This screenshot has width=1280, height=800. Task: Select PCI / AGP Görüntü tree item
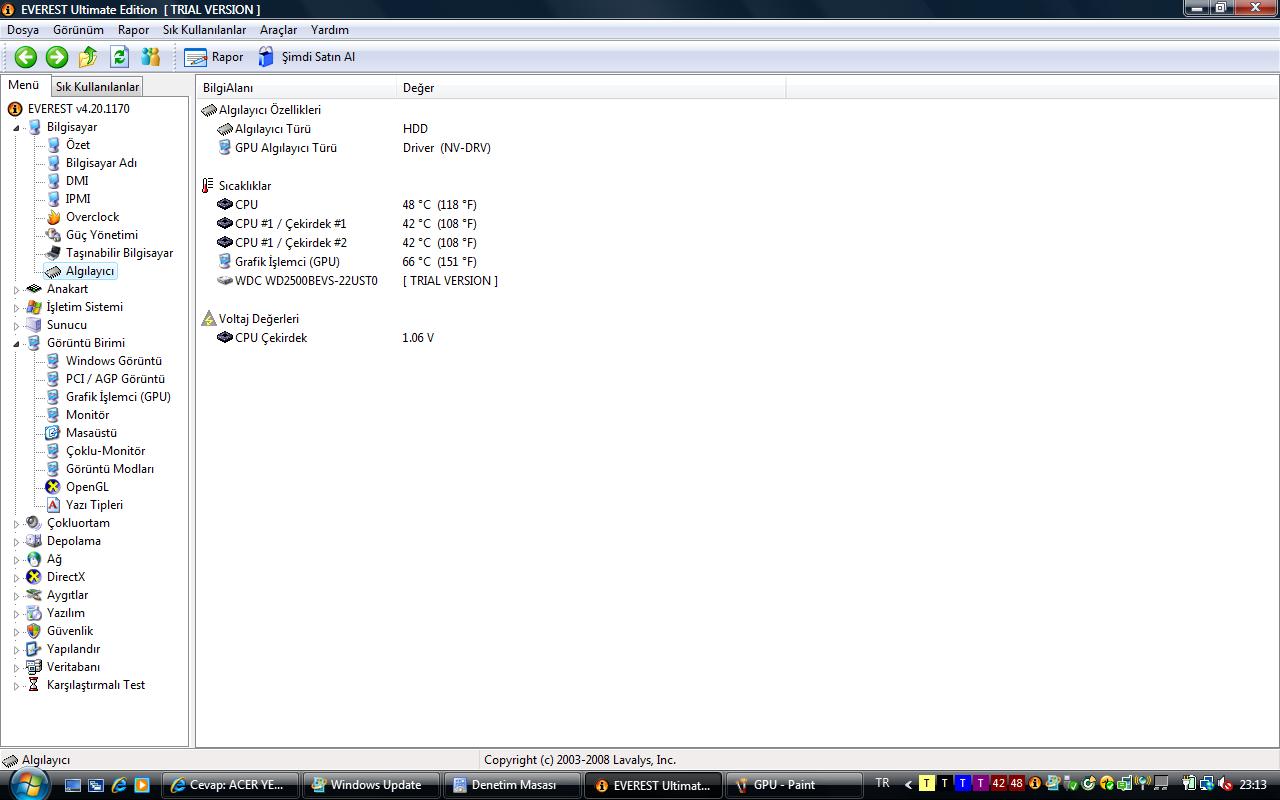(115, 379)
